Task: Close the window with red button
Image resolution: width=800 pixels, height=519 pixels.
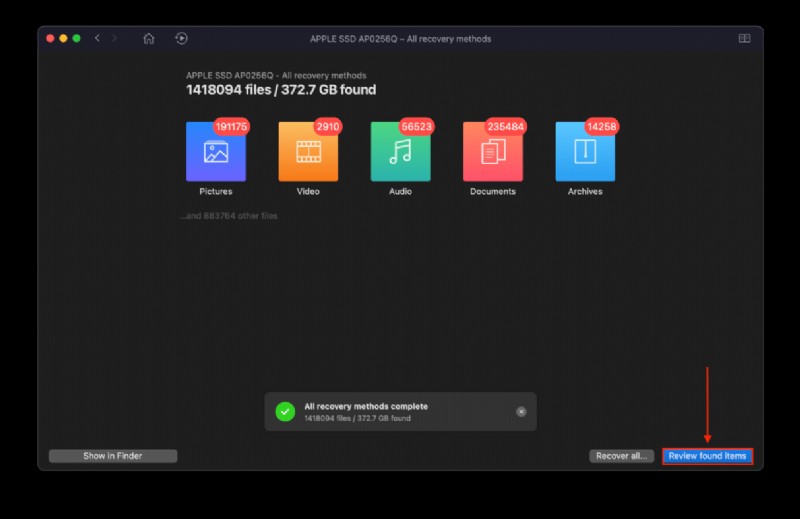Action: pyautogui.click(x=50, y=38)
